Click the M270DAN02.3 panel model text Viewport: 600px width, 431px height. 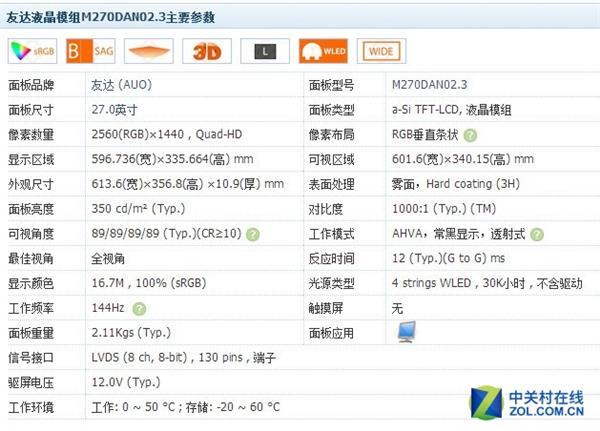tap(430, 85)
